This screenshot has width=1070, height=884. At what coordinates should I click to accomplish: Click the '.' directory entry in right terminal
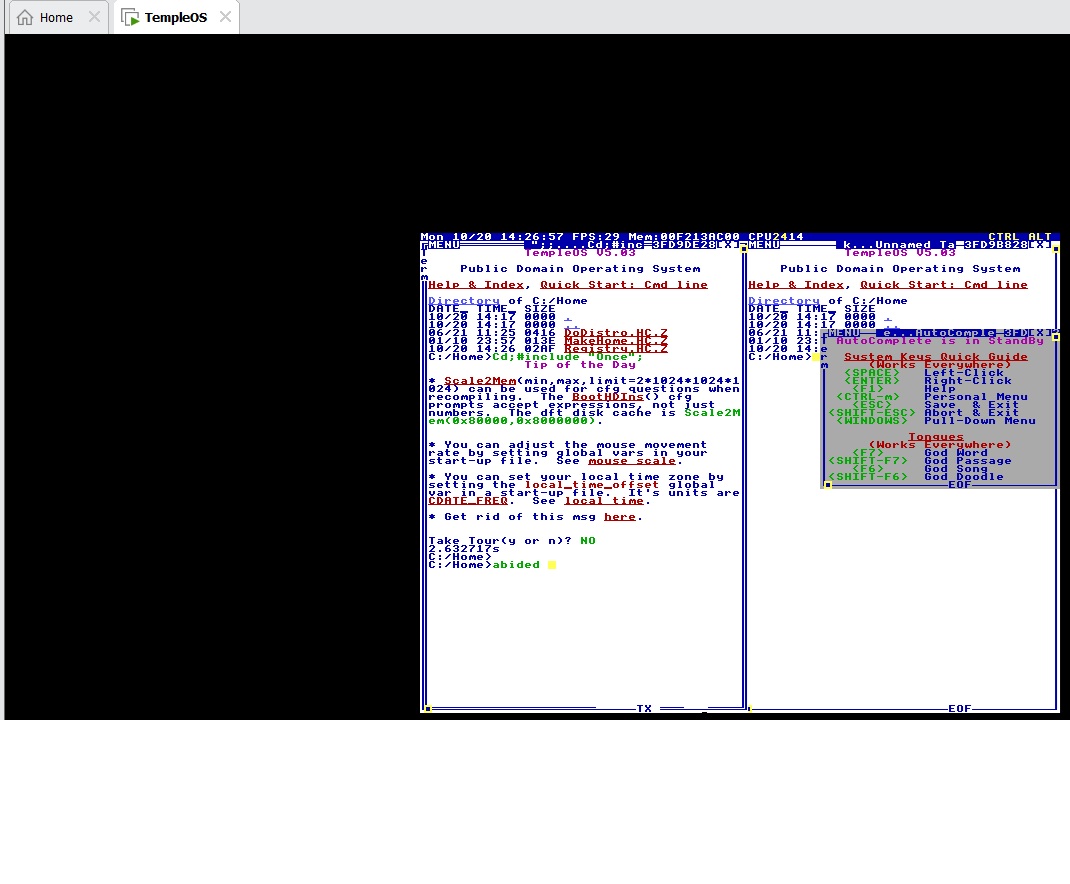[x=888, y=317]
